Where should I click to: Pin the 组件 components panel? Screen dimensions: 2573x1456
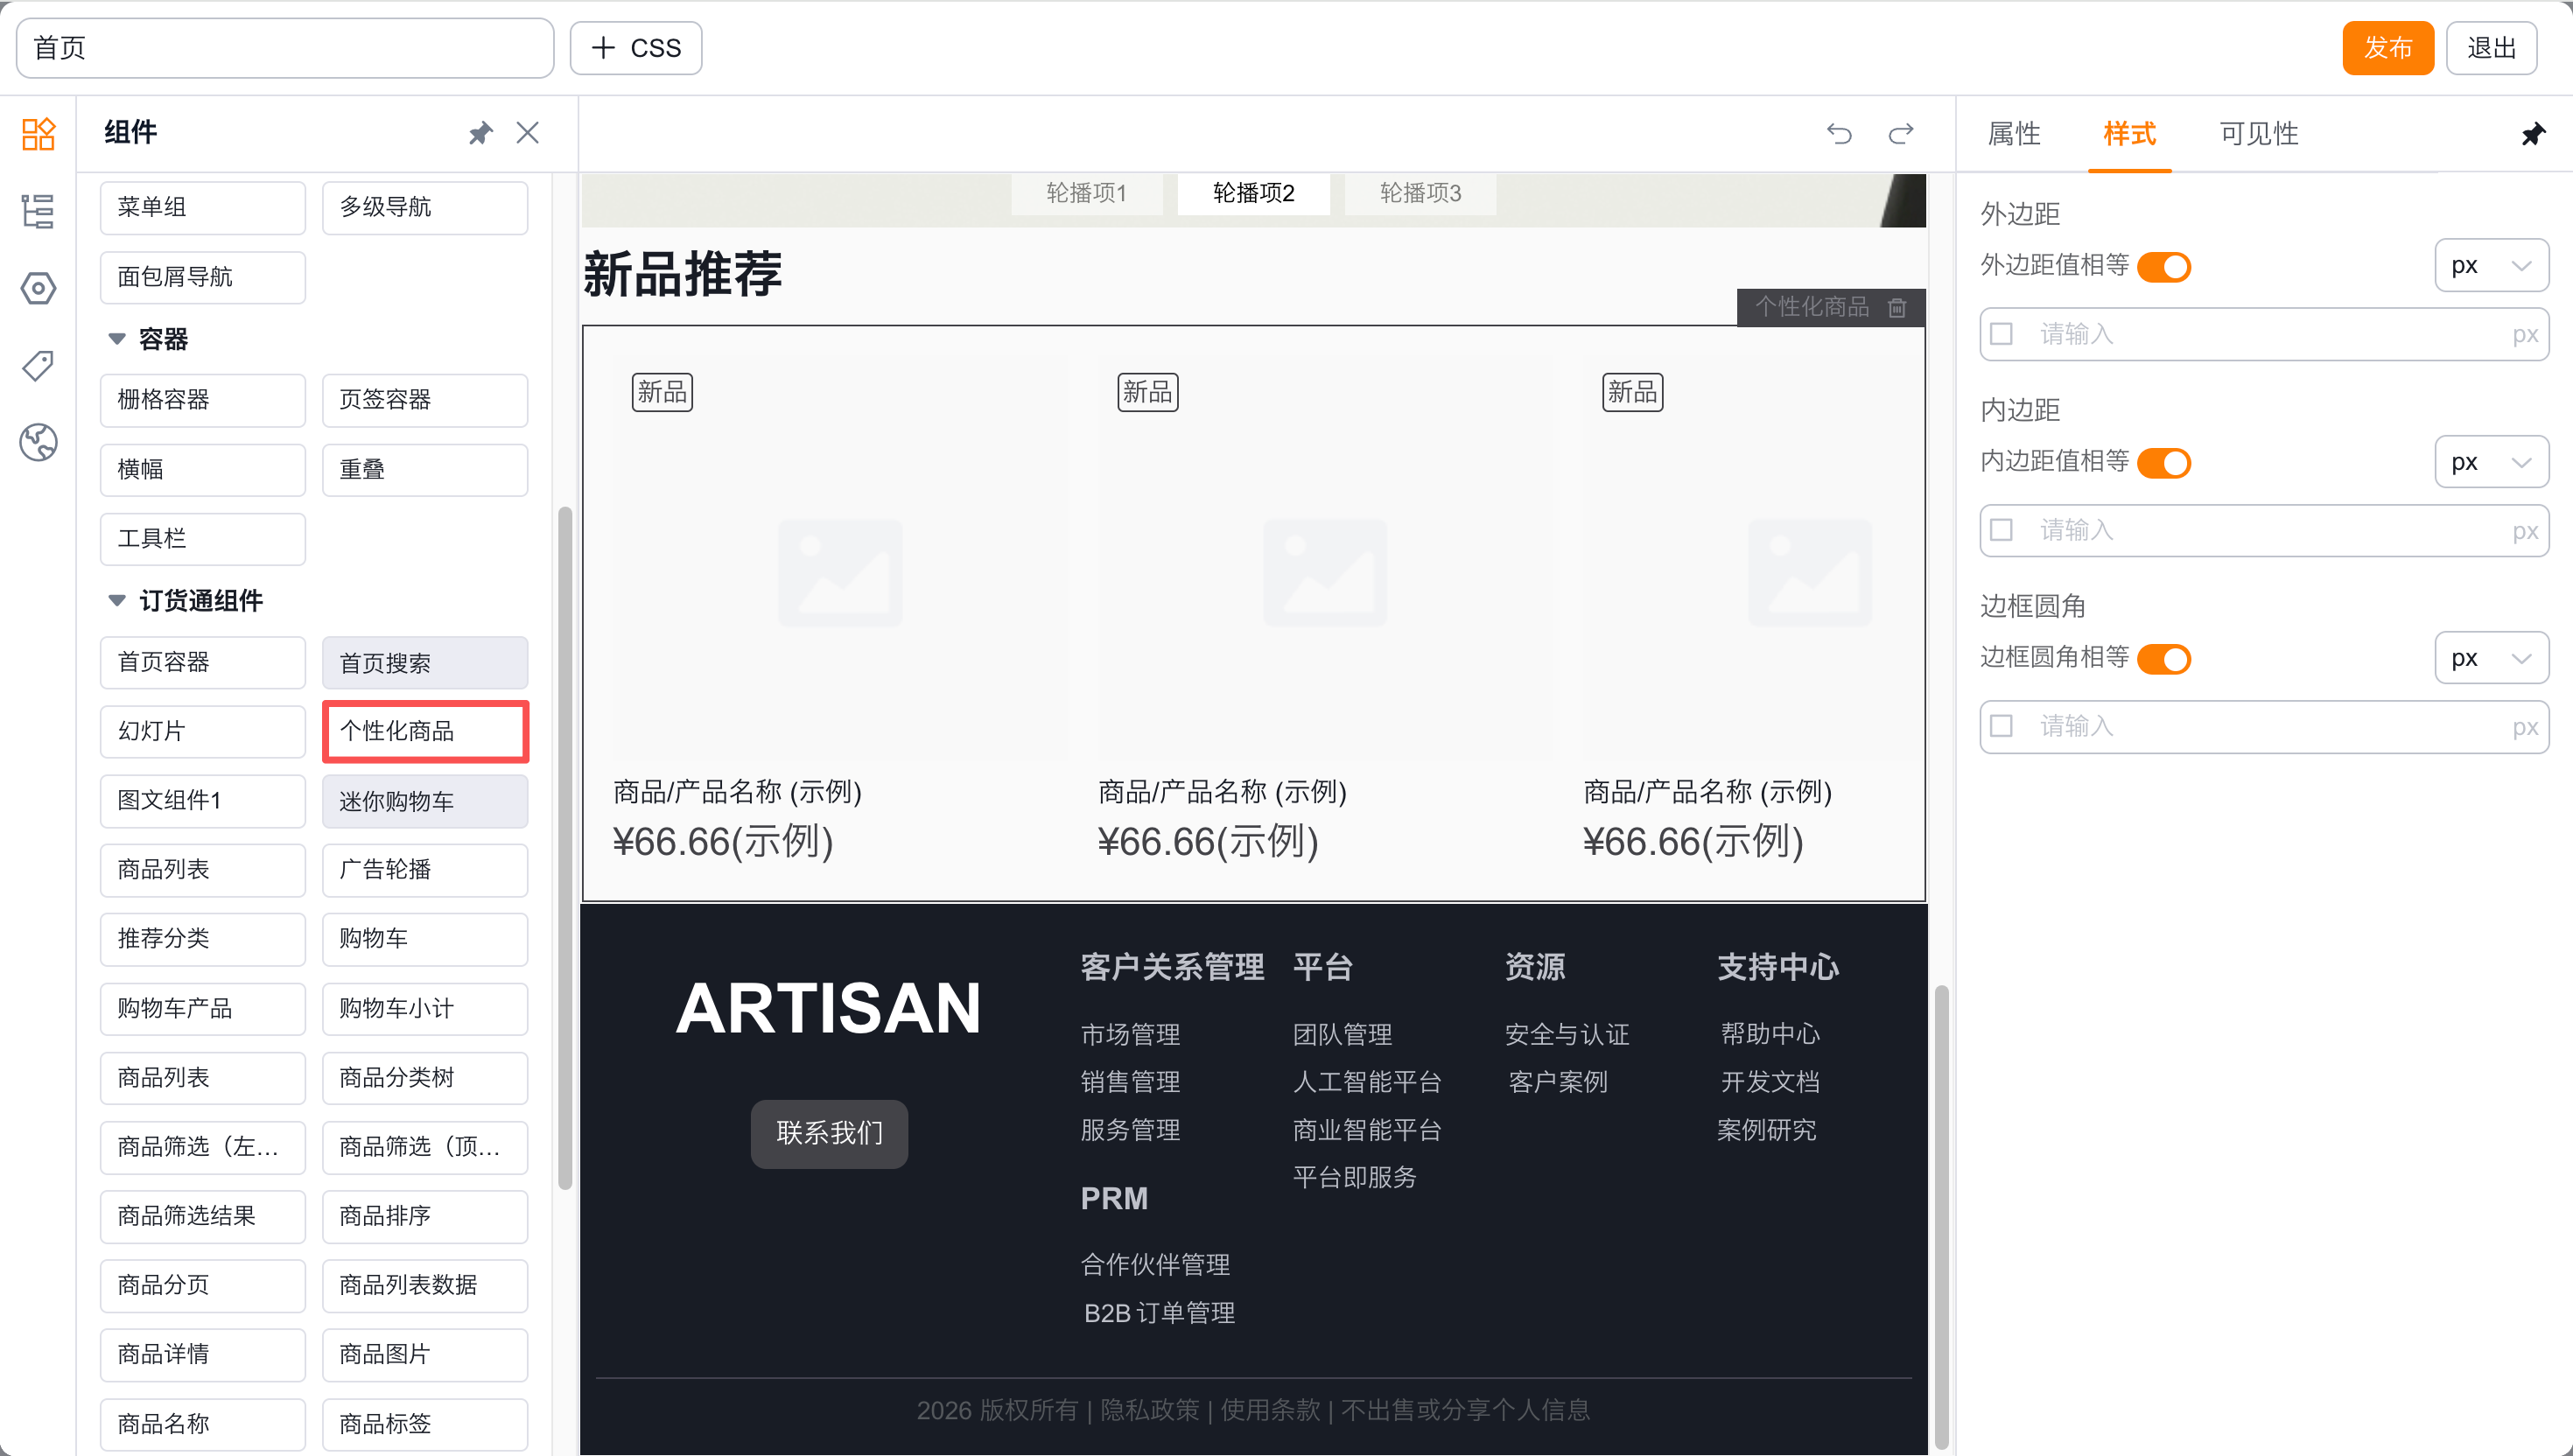coord(480,133)
